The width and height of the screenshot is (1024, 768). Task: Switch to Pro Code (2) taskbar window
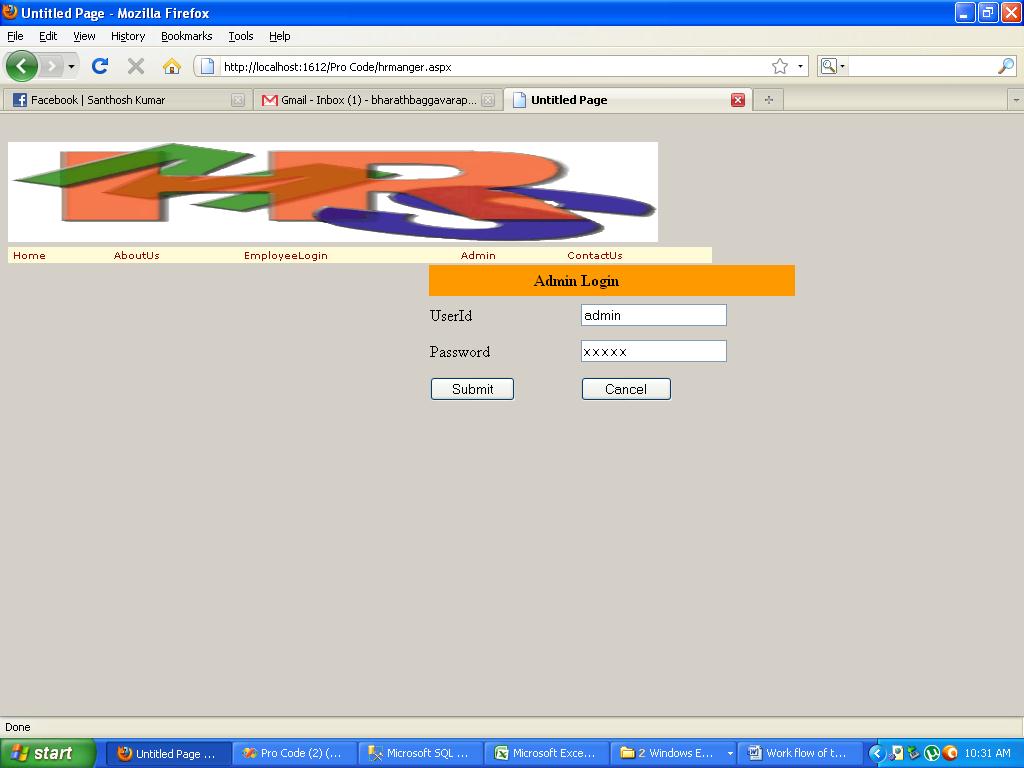pyautogui.click(x=295, y=753)
